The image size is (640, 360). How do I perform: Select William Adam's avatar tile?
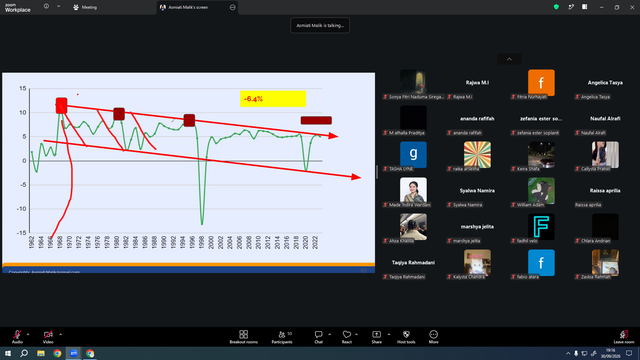(541, 191)
